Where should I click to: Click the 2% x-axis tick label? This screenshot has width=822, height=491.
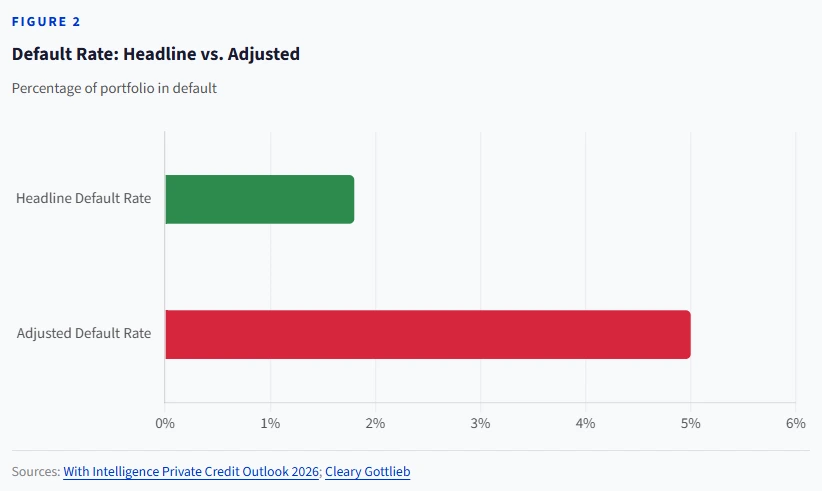point(375,423)
